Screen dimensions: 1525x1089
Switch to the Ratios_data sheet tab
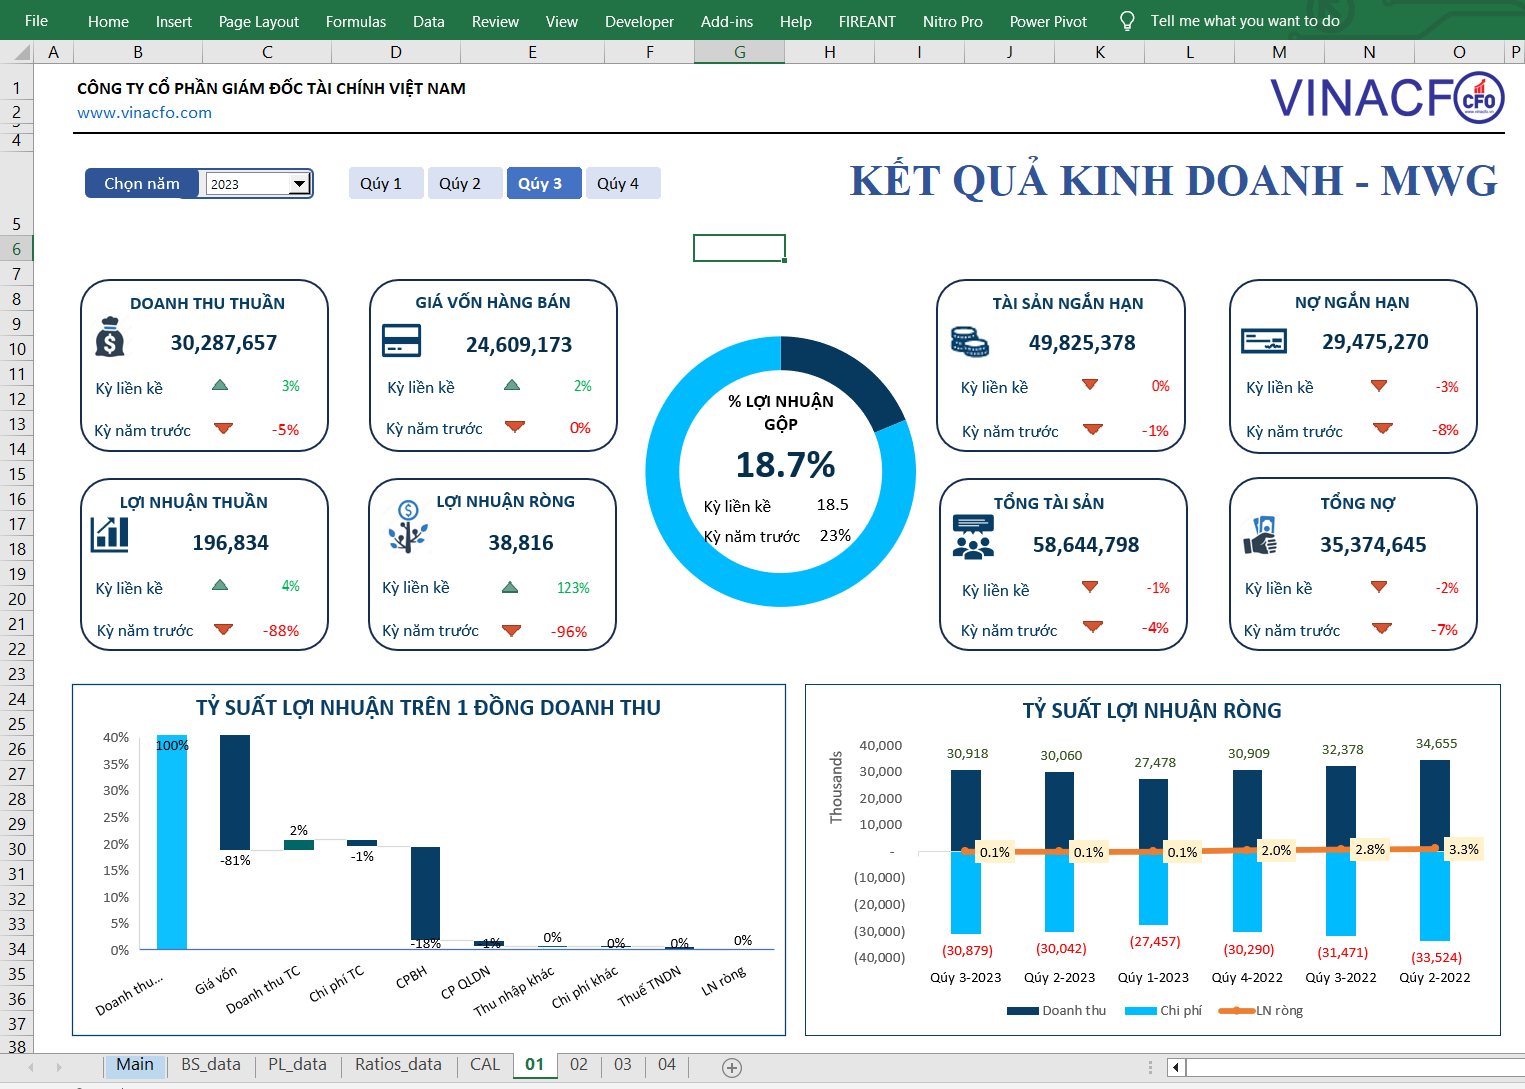(x=398, y=1065)
